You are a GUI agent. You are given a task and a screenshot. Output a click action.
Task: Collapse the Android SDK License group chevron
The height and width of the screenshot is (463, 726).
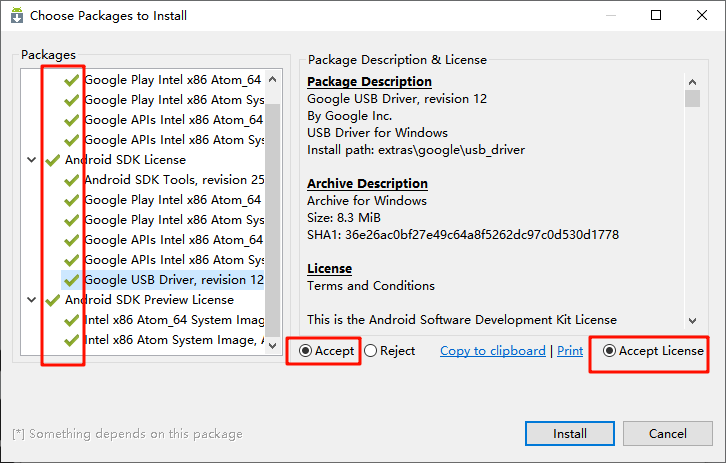click(32, 160)
